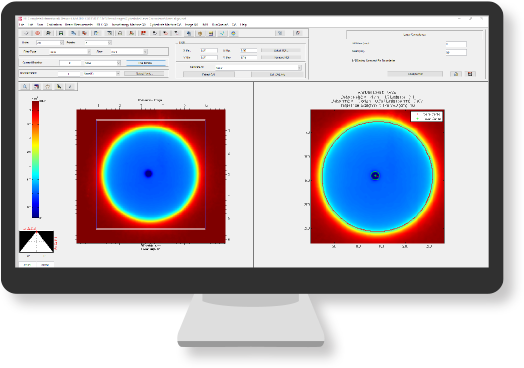This screenshot has width=524, height=368.
Task: Open the Help menu
Action: click(x=243, y=24)
